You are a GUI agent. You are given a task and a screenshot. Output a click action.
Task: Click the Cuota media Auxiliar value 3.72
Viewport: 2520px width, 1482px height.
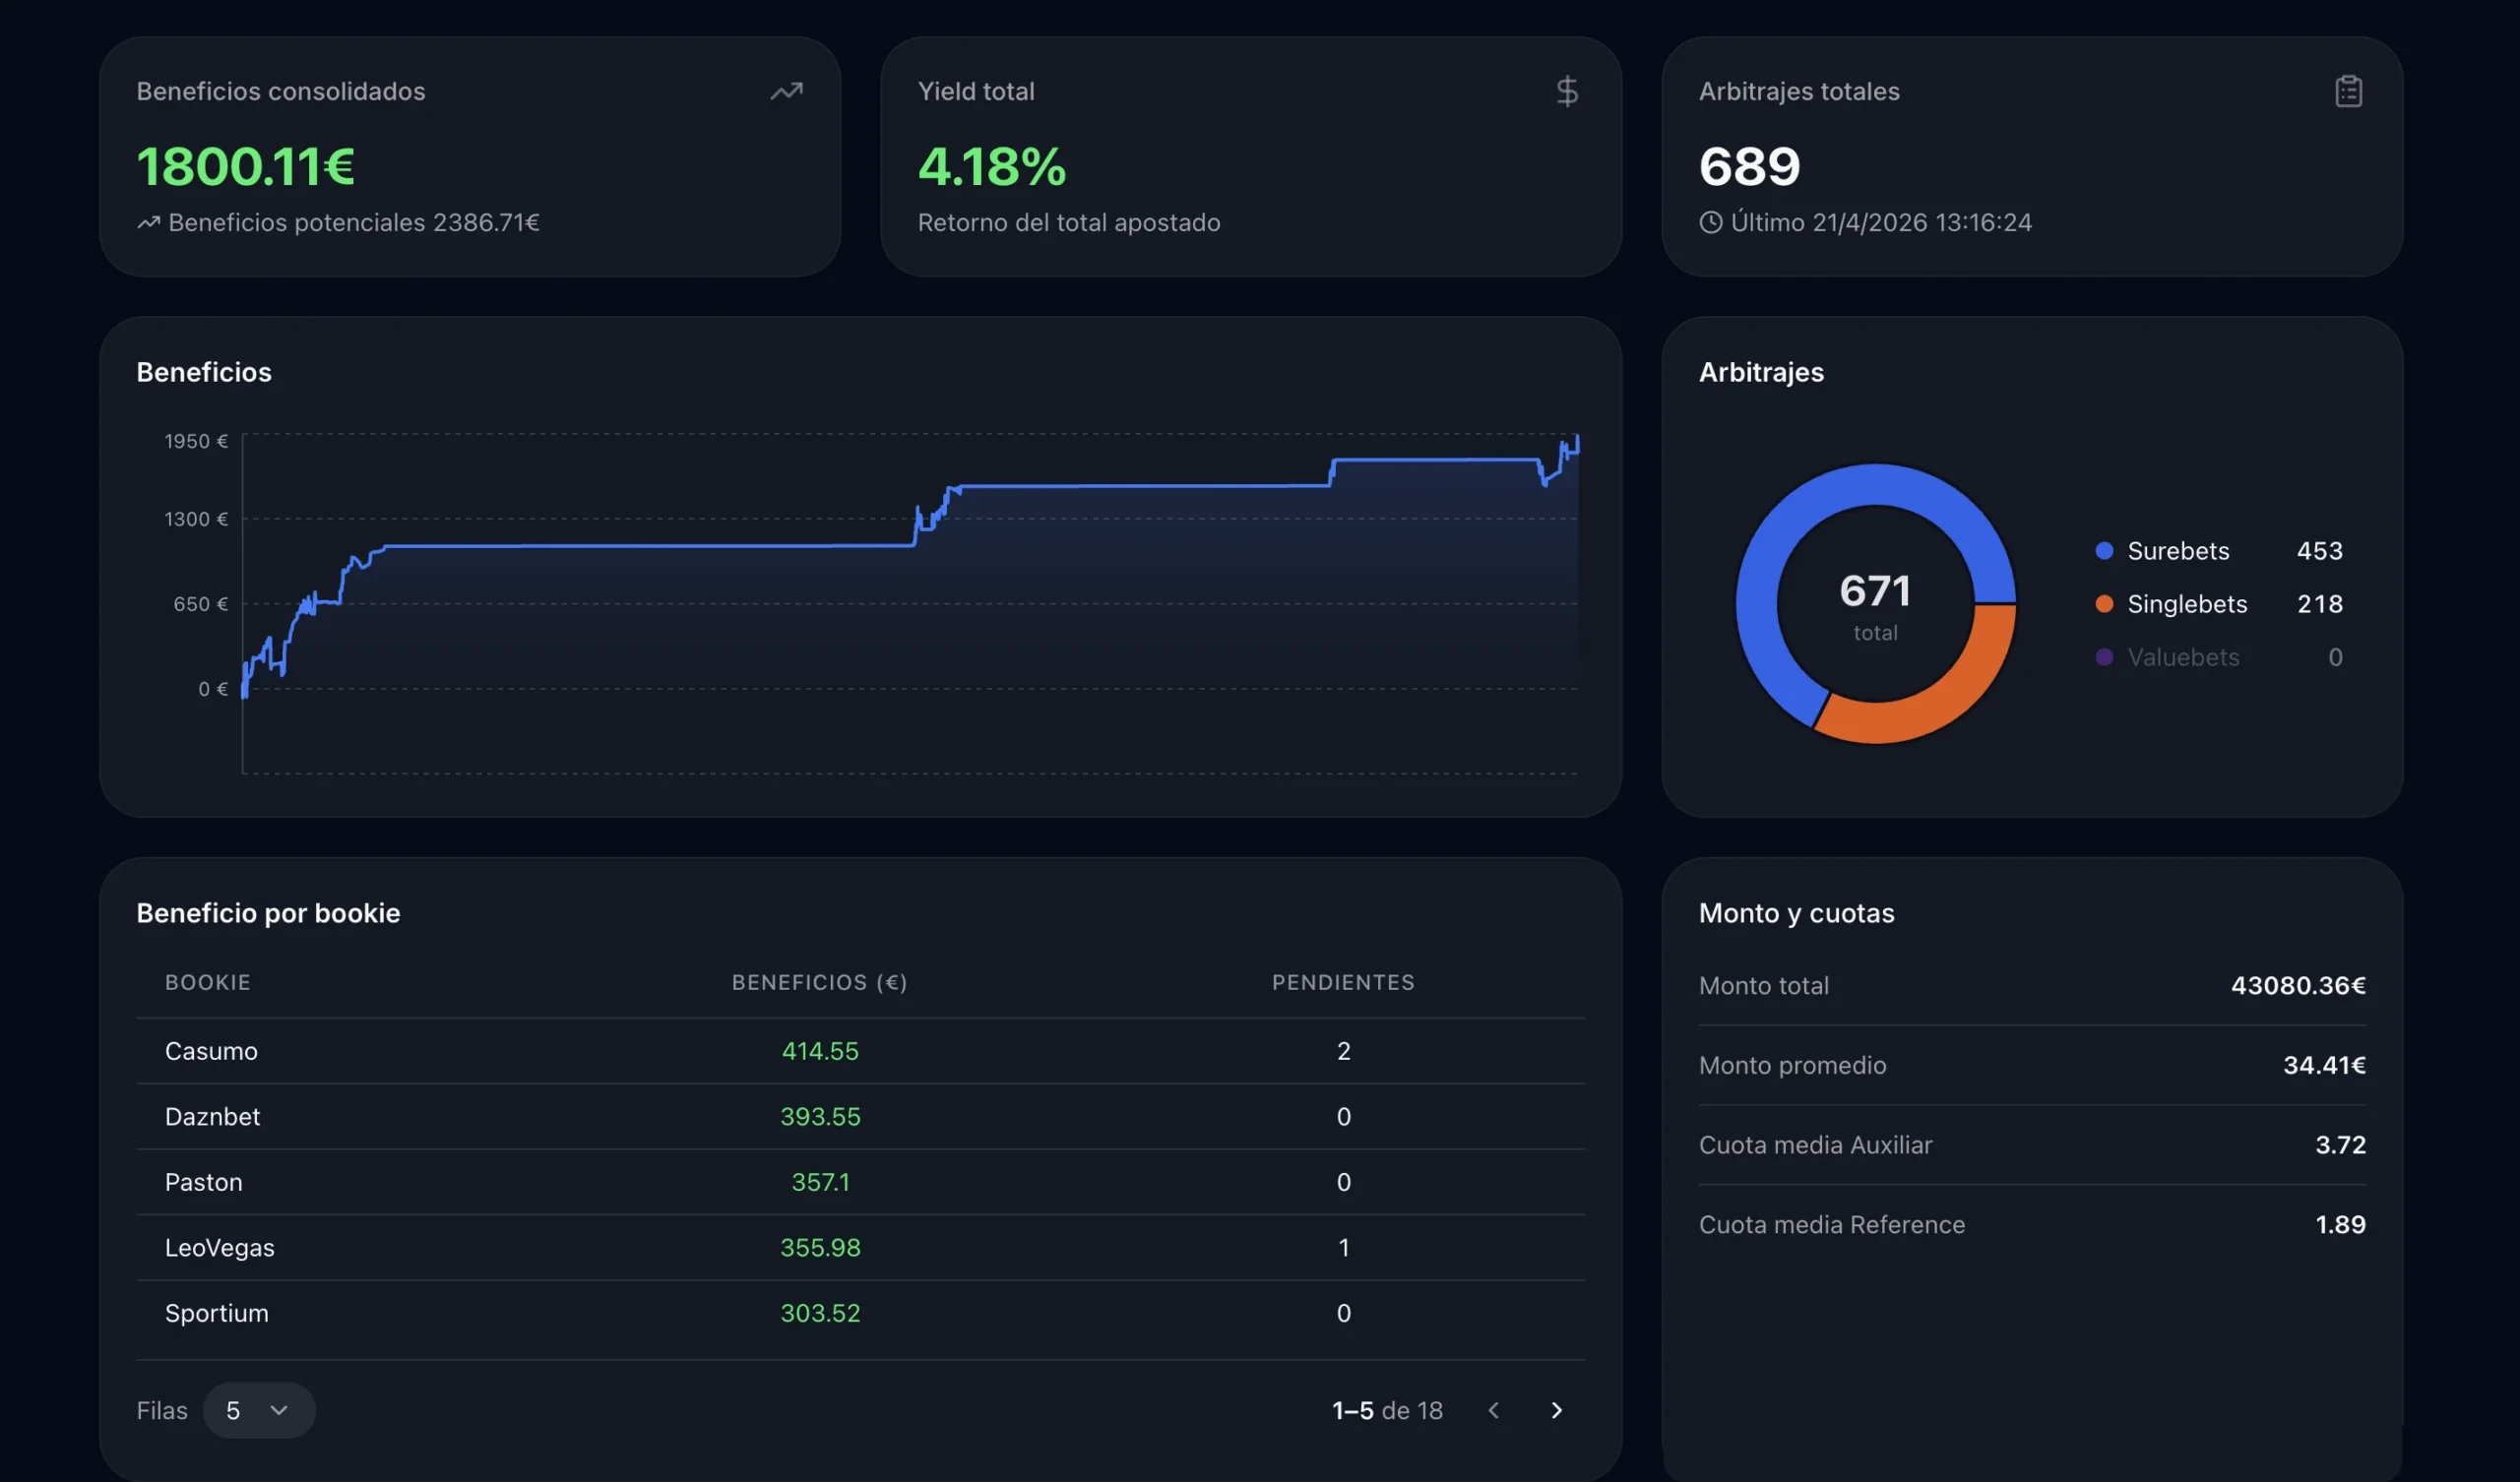[2340, 1144]
